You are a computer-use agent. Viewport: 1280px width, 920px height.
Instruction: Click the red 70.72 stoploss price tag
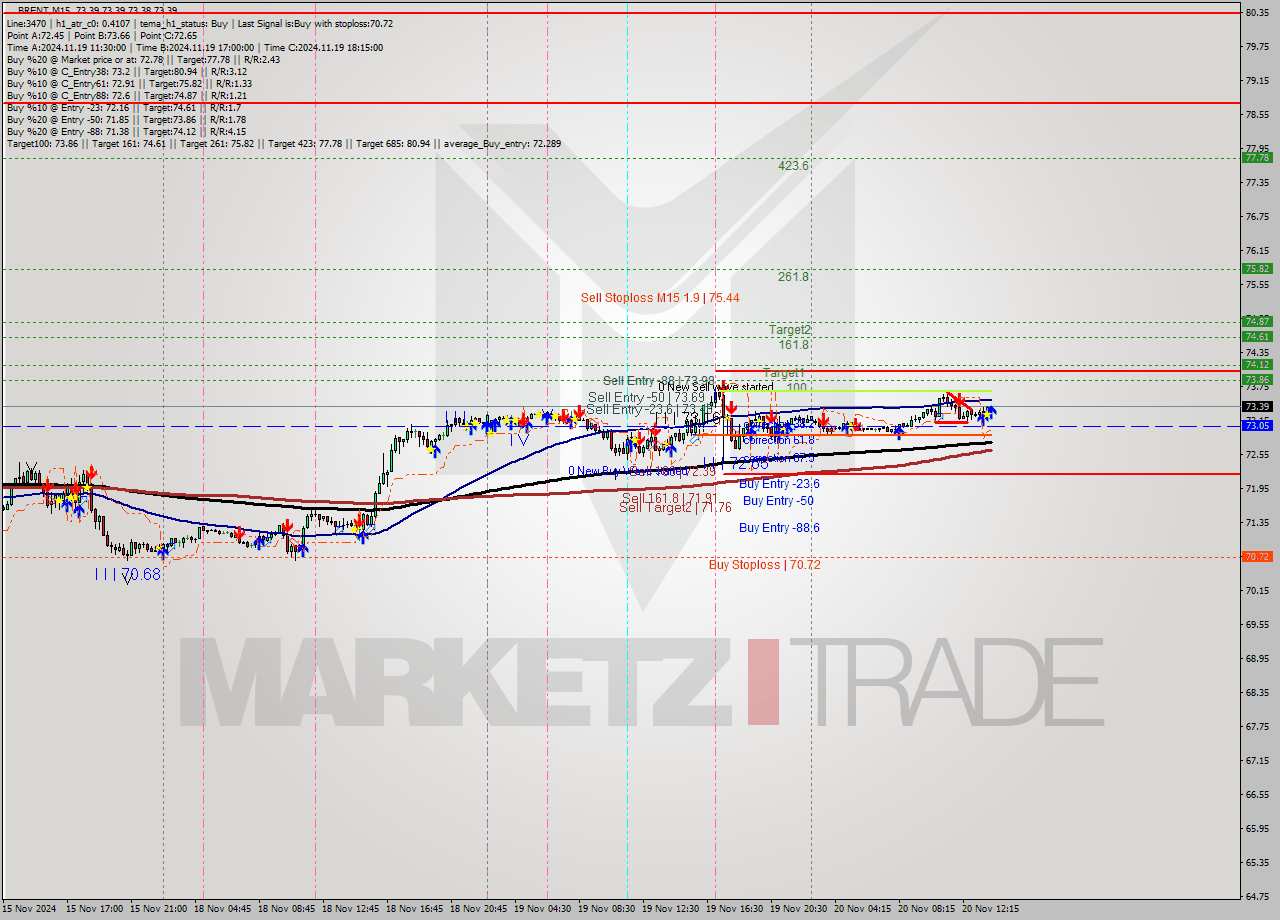[x=1257, y=556]
